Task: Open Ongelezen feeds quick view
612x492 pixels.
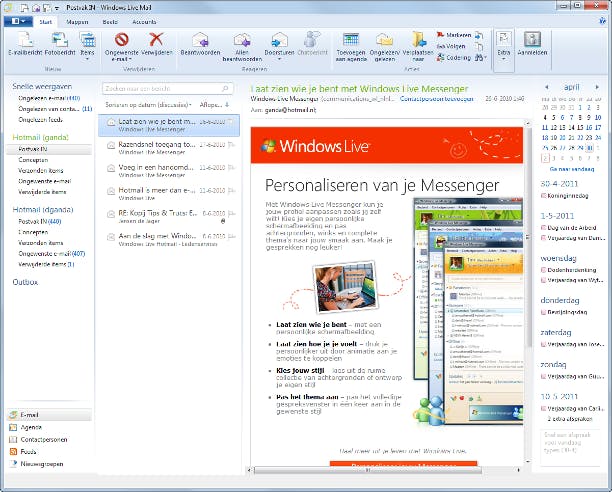Action: coord(40,120)
